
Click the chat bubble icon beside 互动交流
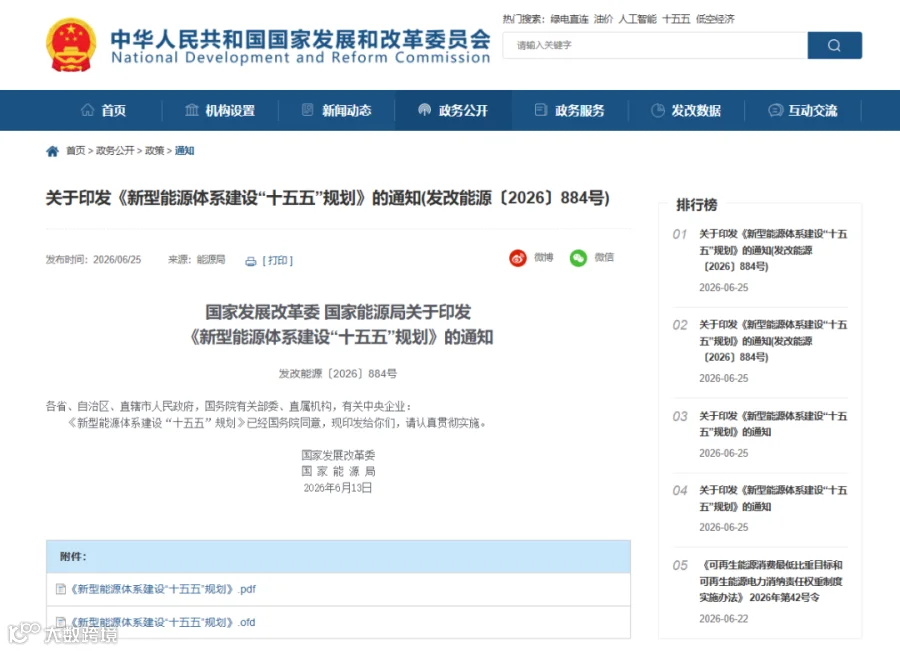tap(775, 110)
